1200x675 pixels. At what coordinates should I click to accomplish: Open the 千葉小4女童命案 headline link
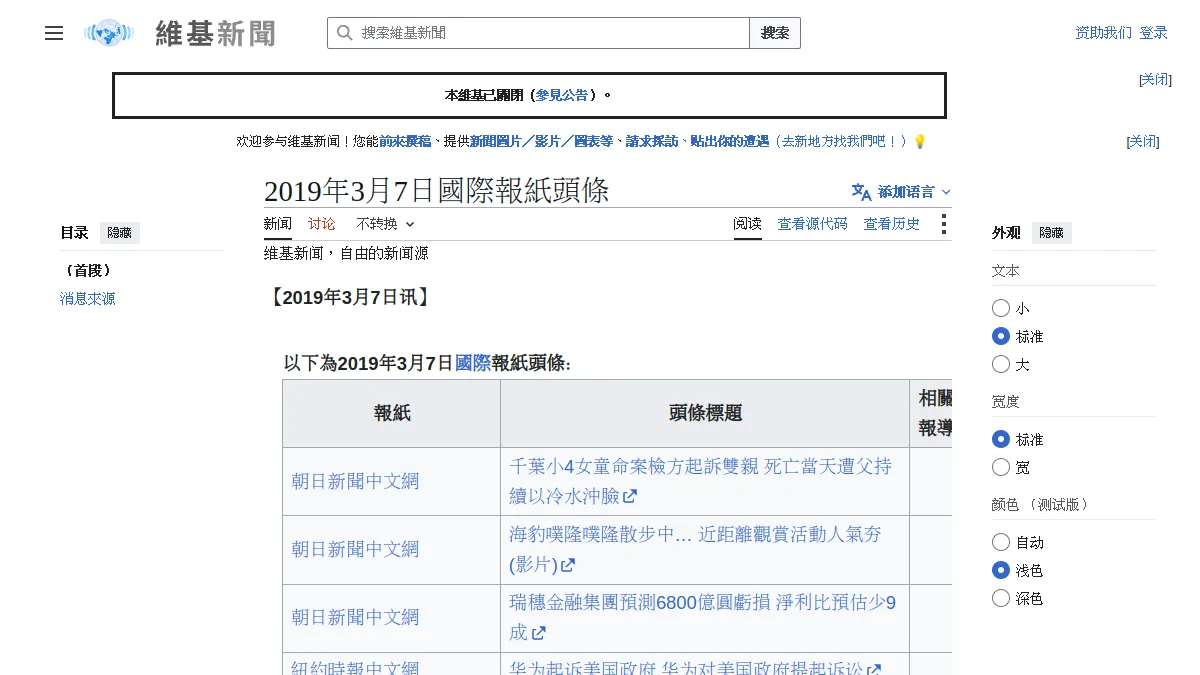701,481
